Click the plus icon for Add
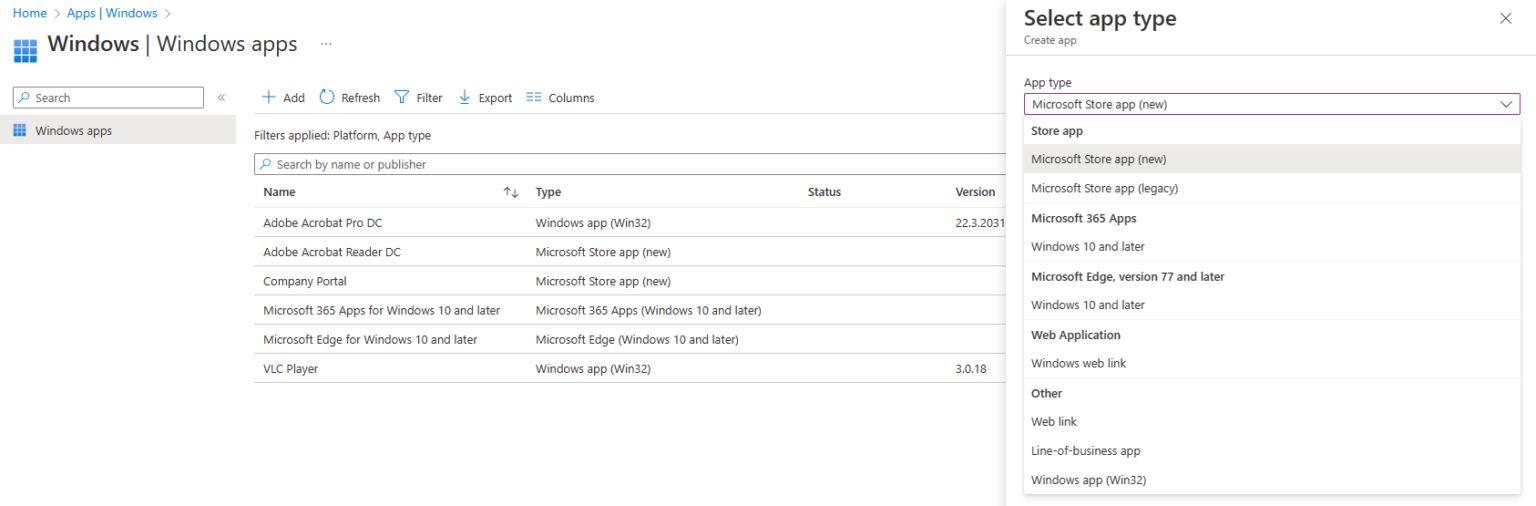 point(268,97)
